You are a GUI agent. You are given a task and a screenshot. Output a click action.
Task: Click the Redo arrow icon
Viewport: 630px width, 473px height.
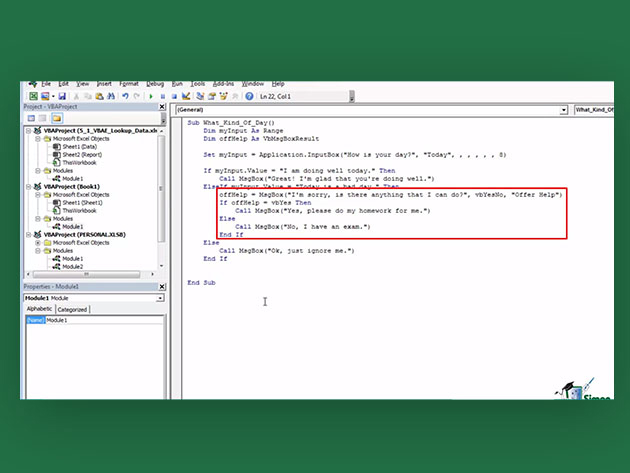point(137,96)
